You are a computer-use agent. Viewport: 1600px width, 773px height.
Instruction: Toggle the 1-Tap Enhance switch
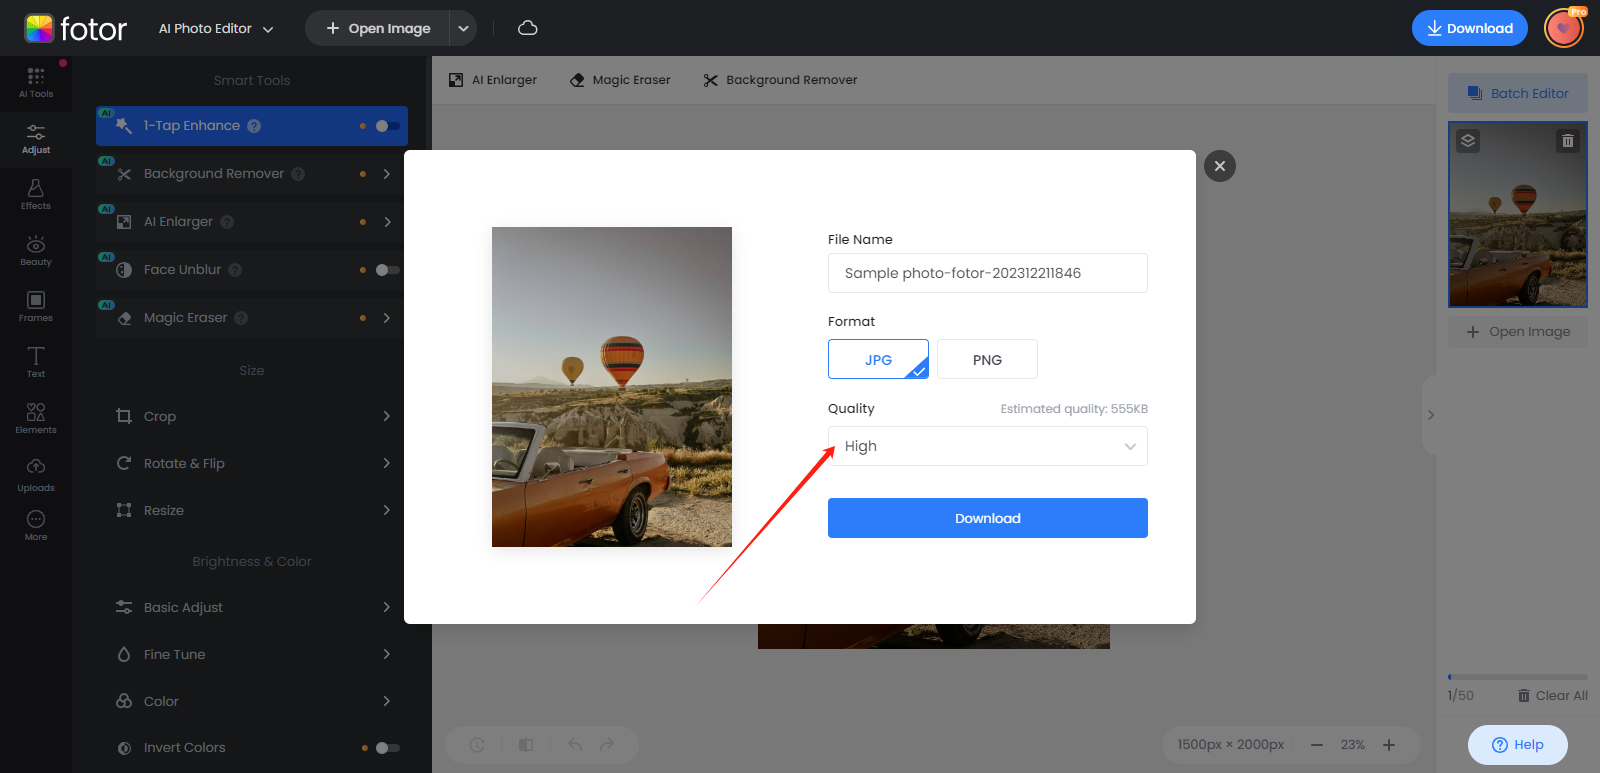pyautogui.click(x=387, y=126)
